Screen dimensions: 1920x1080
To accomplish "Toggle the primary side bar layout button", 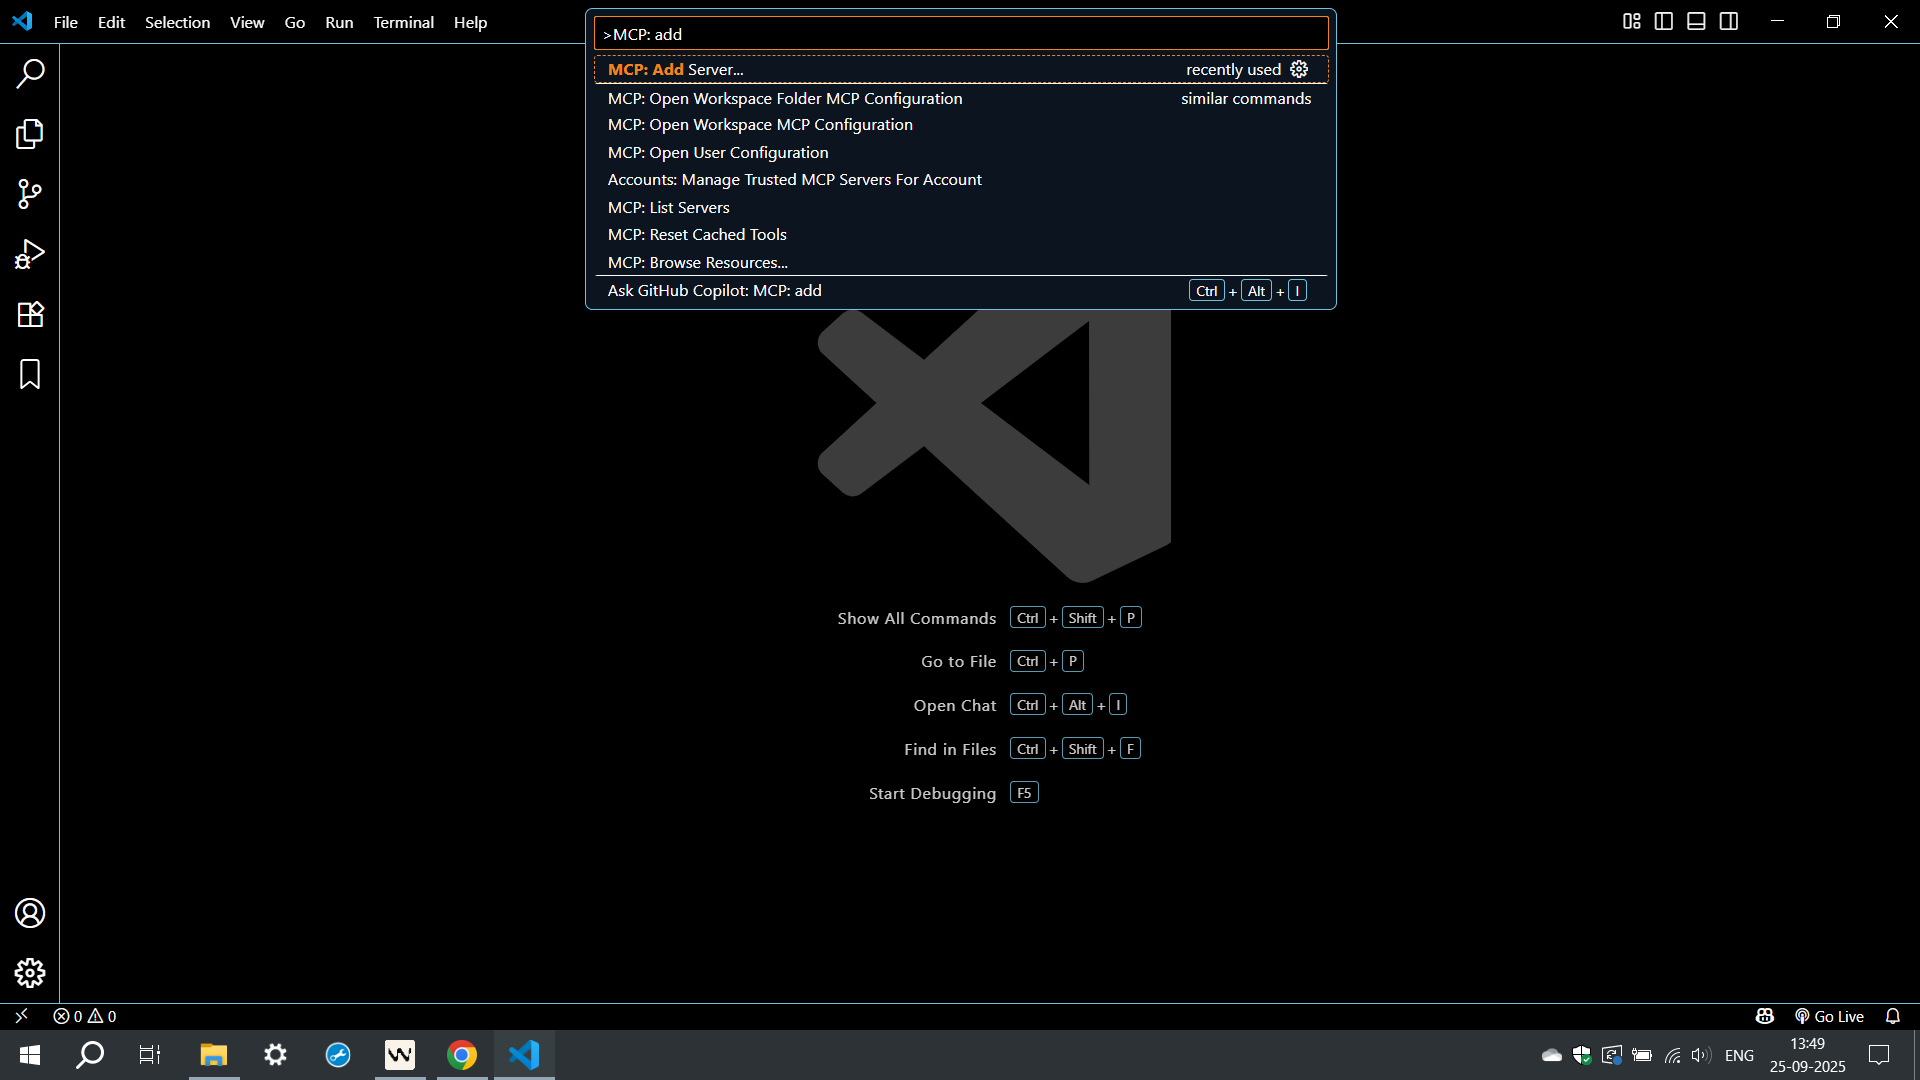I will (1664, 21).
